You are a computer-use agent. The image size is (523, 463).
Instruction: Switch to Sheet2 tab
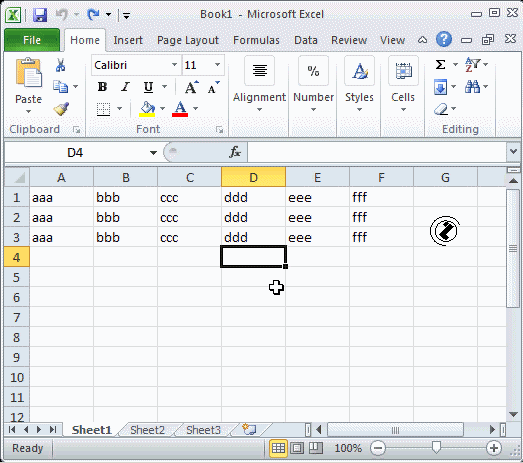point(147,430)
